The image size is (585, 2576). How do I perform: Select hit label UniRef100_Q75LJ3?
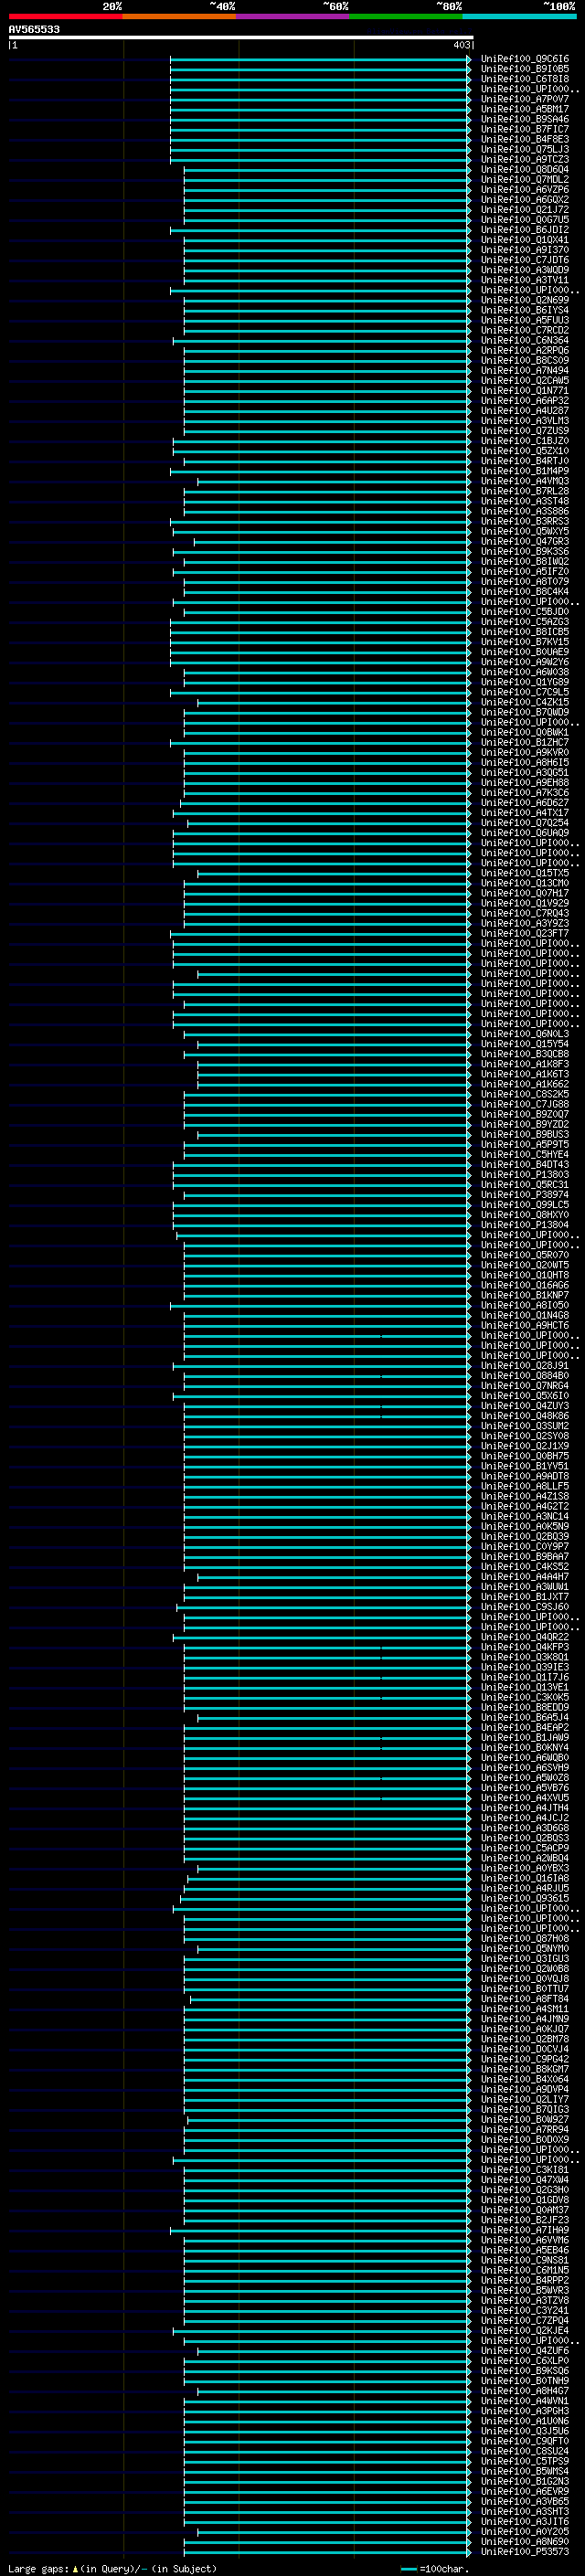pyautogui.click(x=525, y=149)
